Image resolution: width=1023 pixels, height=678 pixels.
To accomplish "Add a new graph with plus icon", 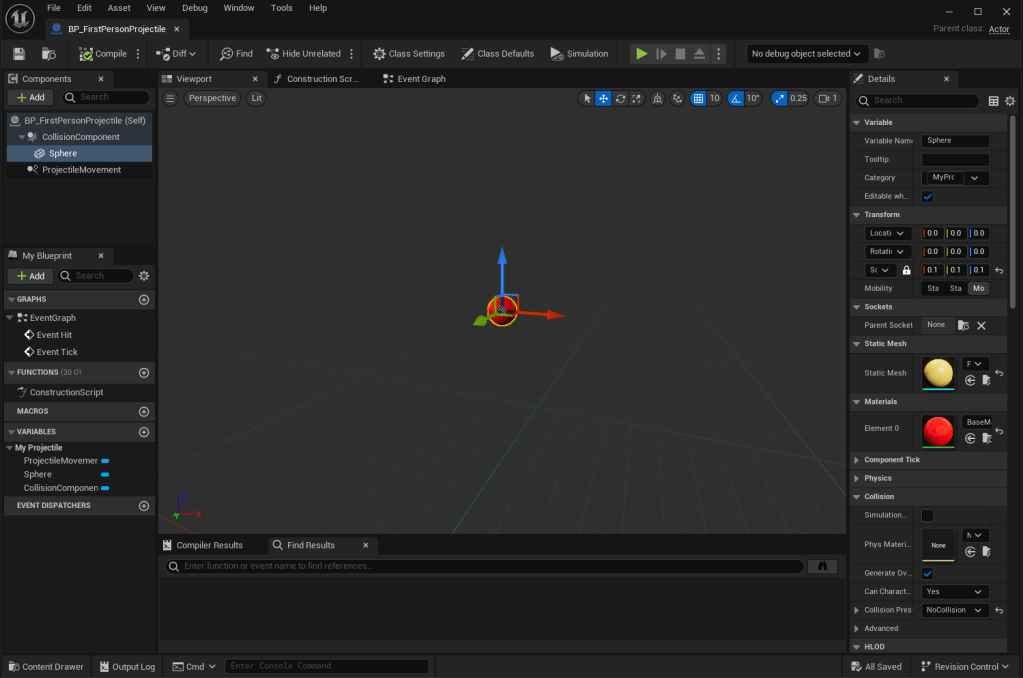I will coord(144,299).
